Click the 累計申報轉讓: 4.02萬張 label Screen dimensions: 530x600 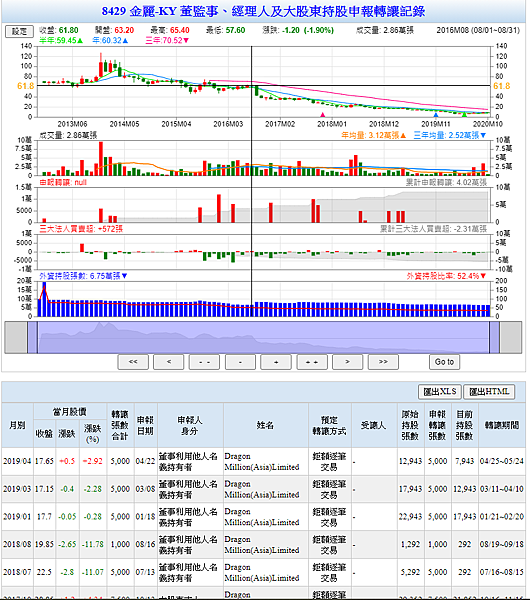coord(446,183)
